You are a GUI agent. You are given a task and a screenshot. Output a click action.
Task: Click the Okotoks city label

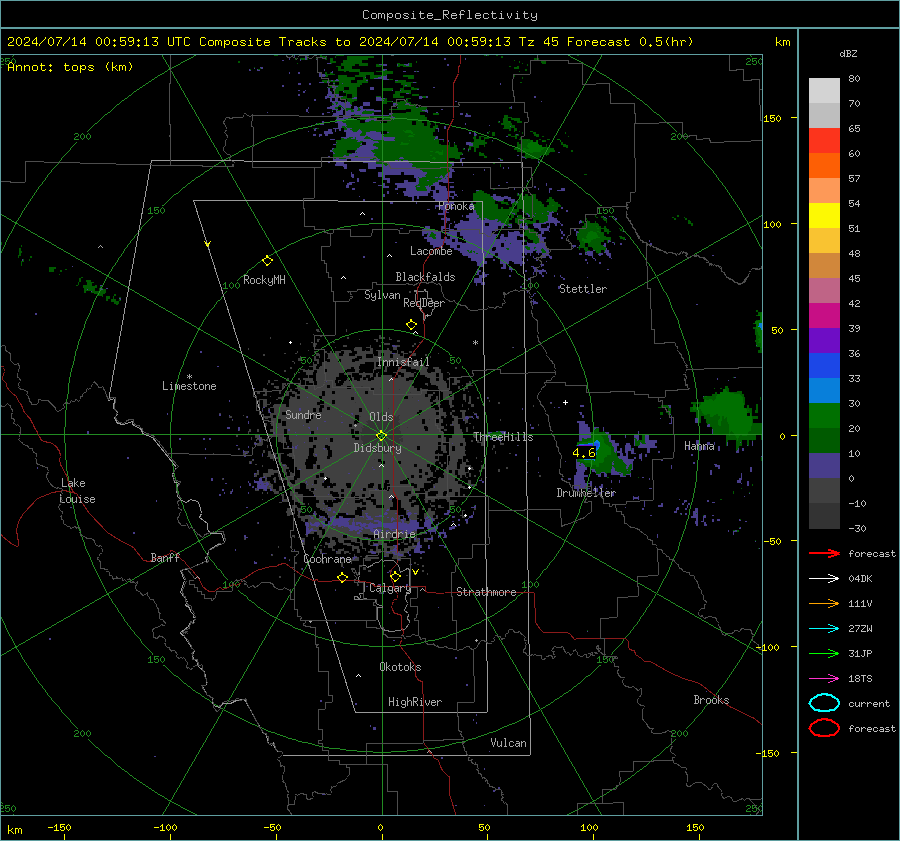pyautogui.click(x=400, y=667)
